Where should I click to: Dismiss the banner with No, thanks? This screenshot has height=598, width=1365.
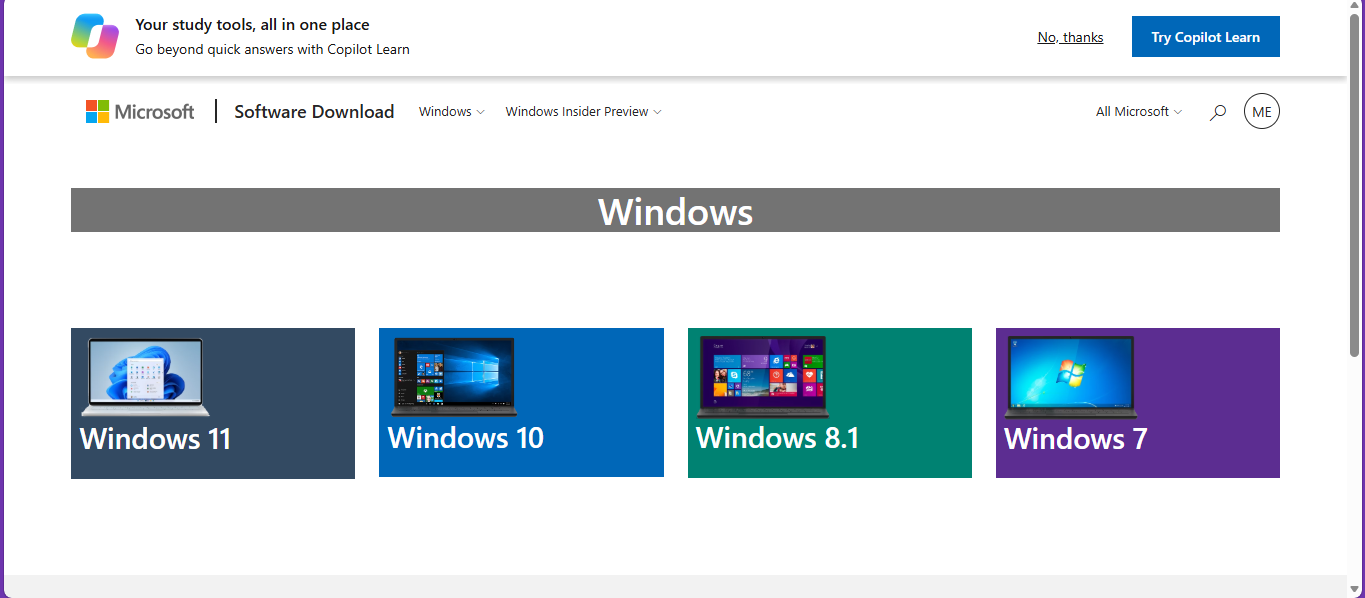point(1070,37)
